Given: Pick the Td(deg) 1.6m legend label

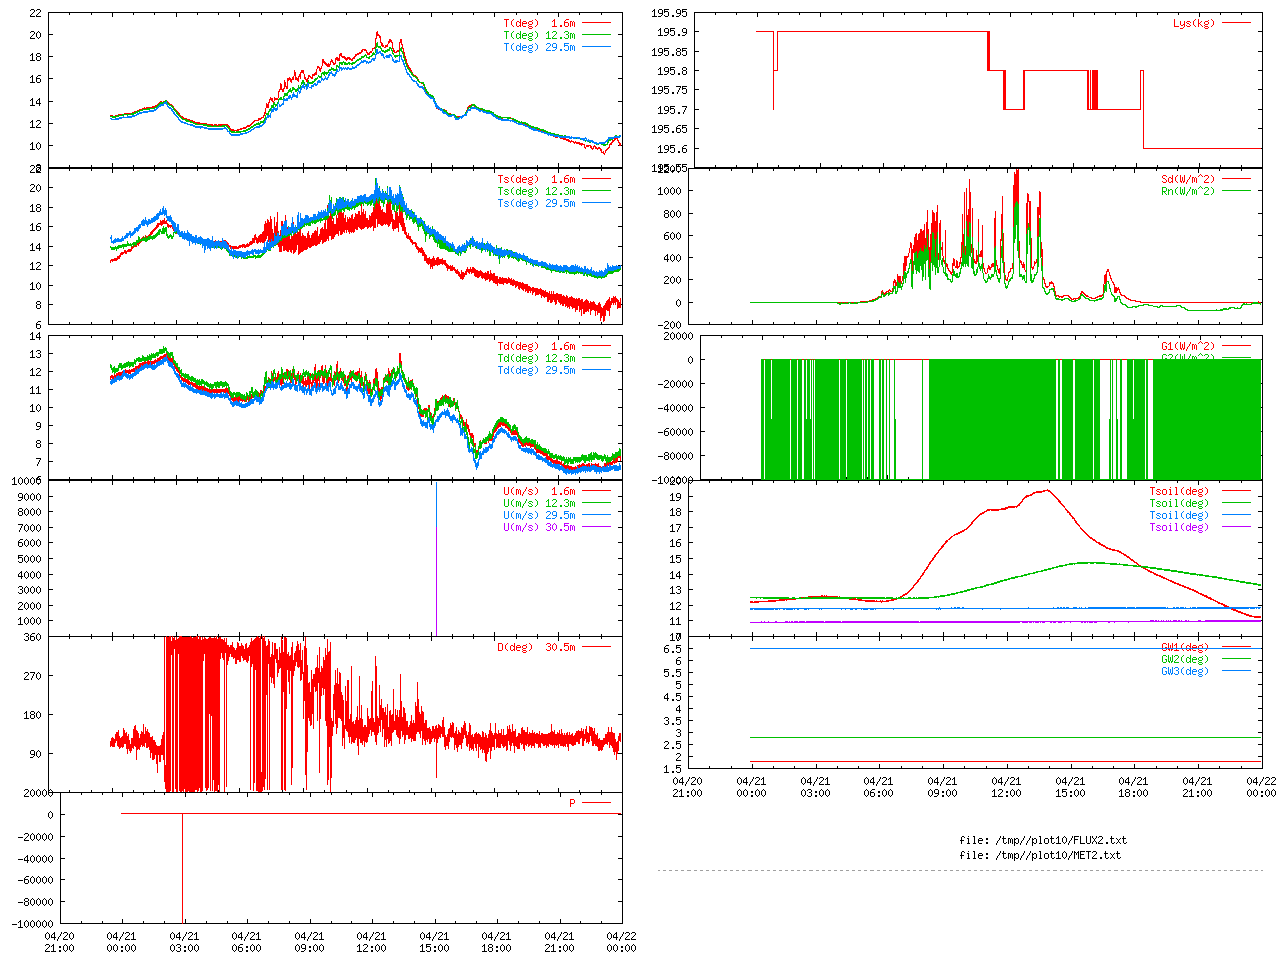Looking at the screenshot, I should click(537, 346).
